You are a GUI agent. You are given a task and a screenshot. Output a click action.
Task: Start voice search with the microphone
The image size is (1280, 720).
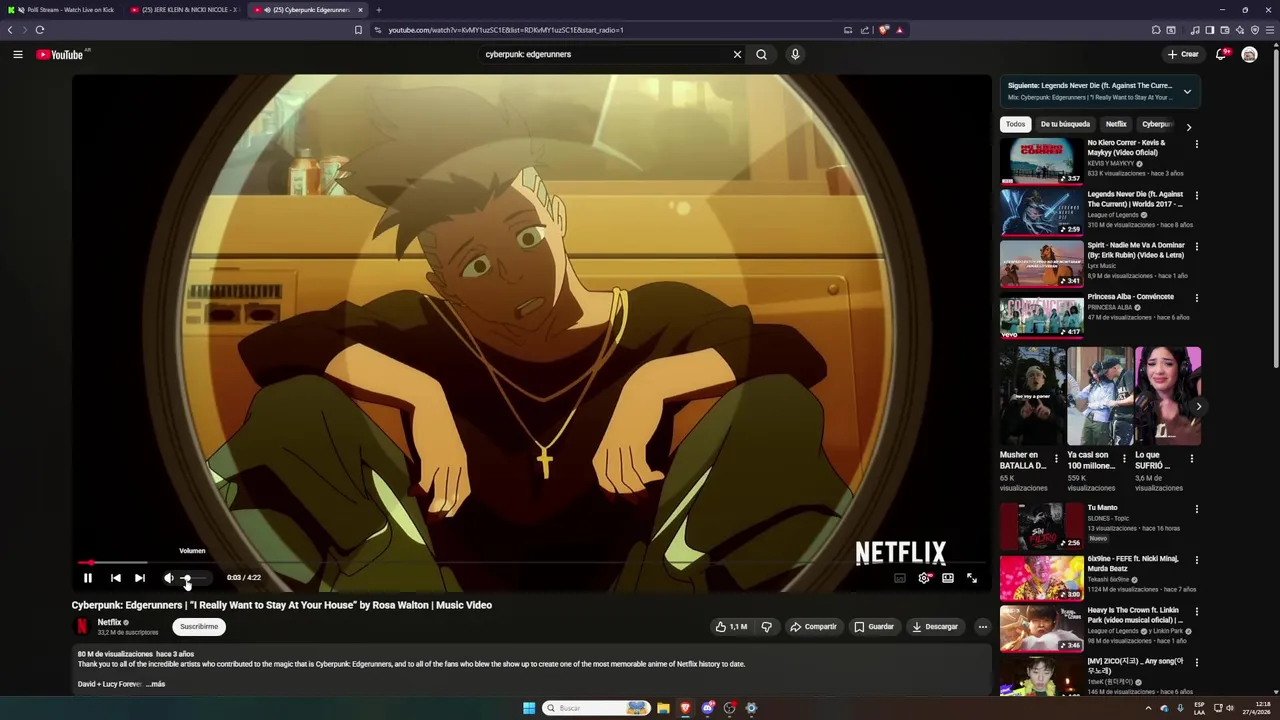click(795, 54)
